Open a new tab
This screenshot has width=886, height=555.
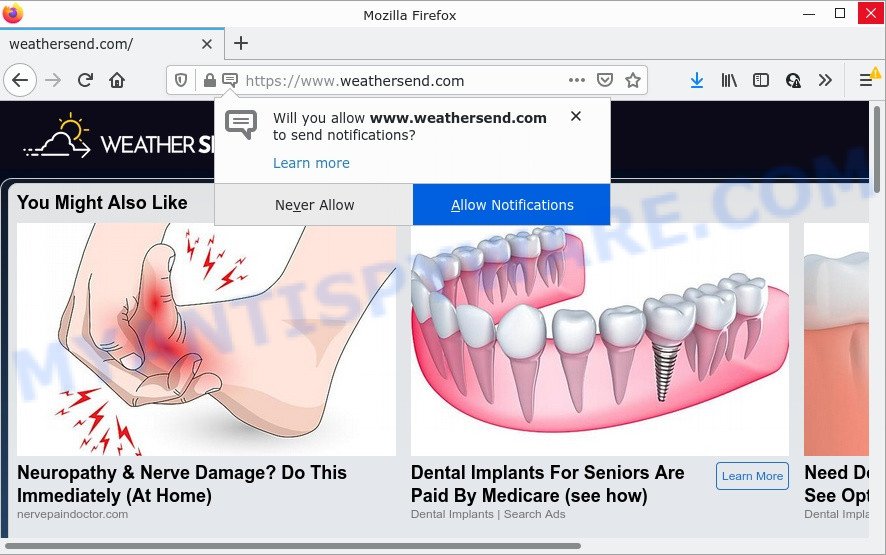tap(241, 43)
